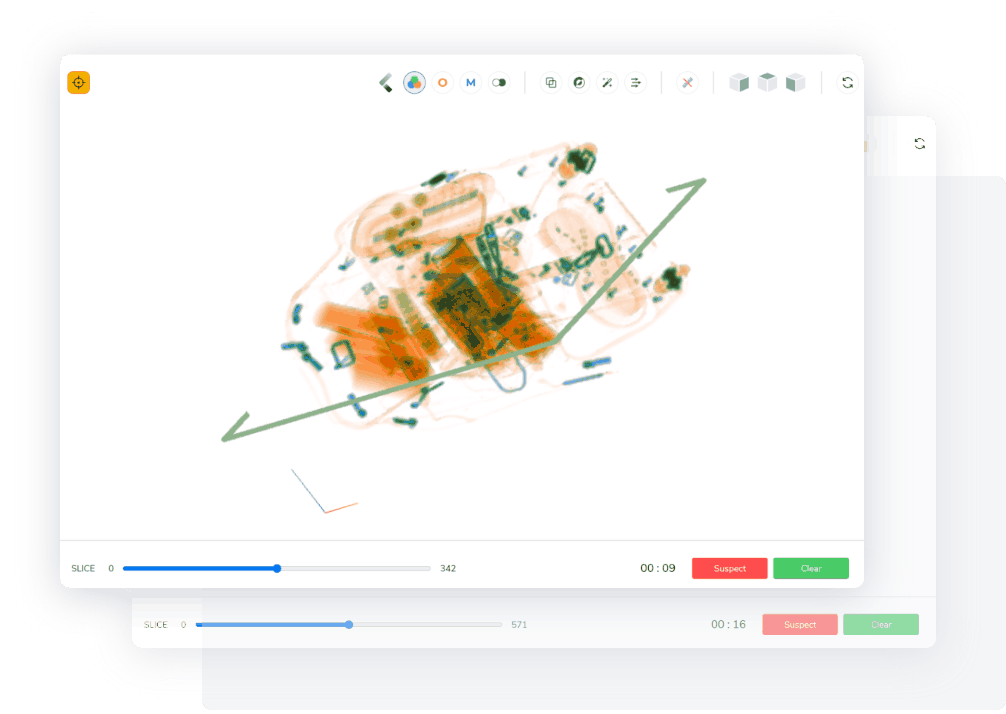
Task: Select the first cube view orientation
Action: point(739,83)
